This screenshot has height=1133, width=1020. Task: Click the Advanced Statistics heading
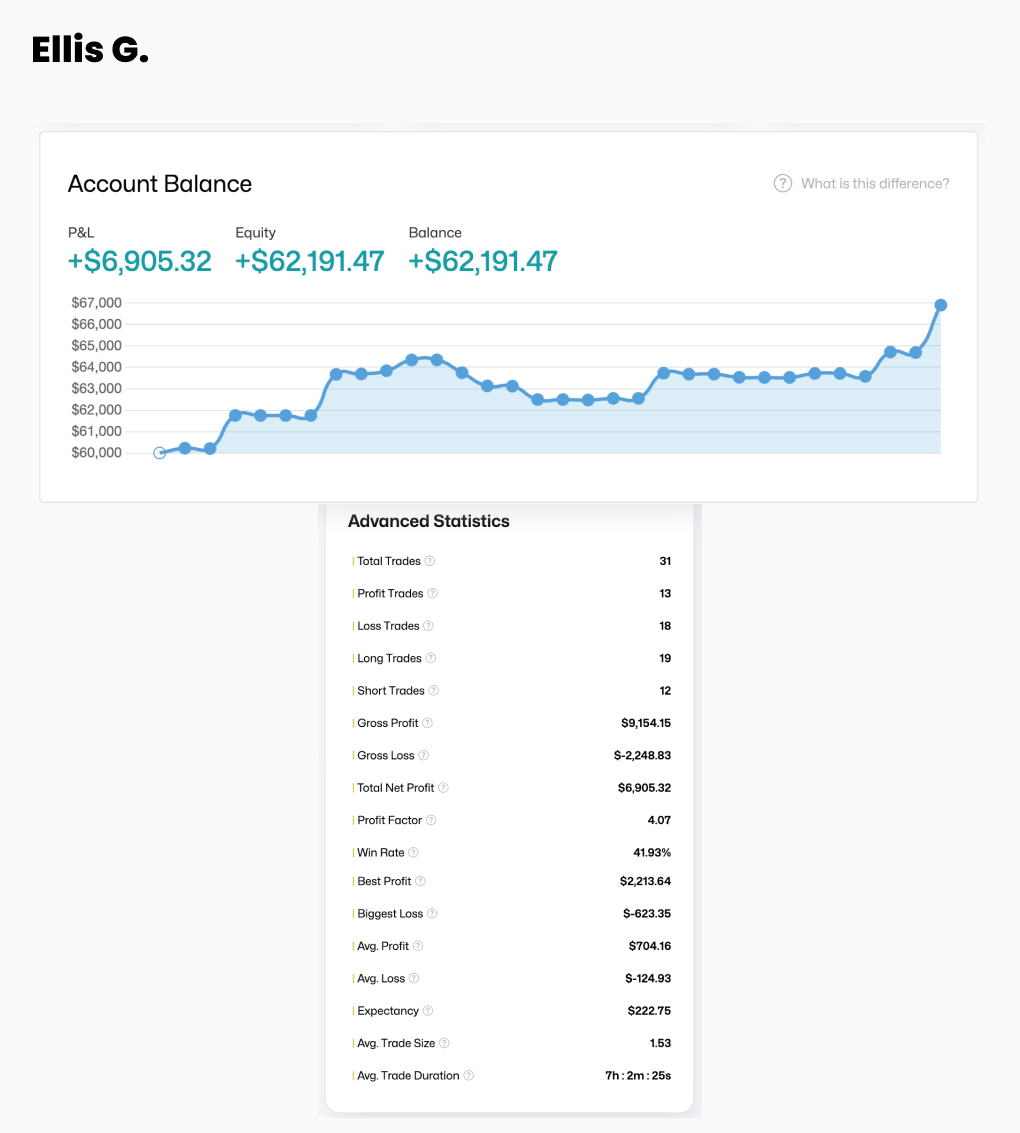tap(428, 521)
